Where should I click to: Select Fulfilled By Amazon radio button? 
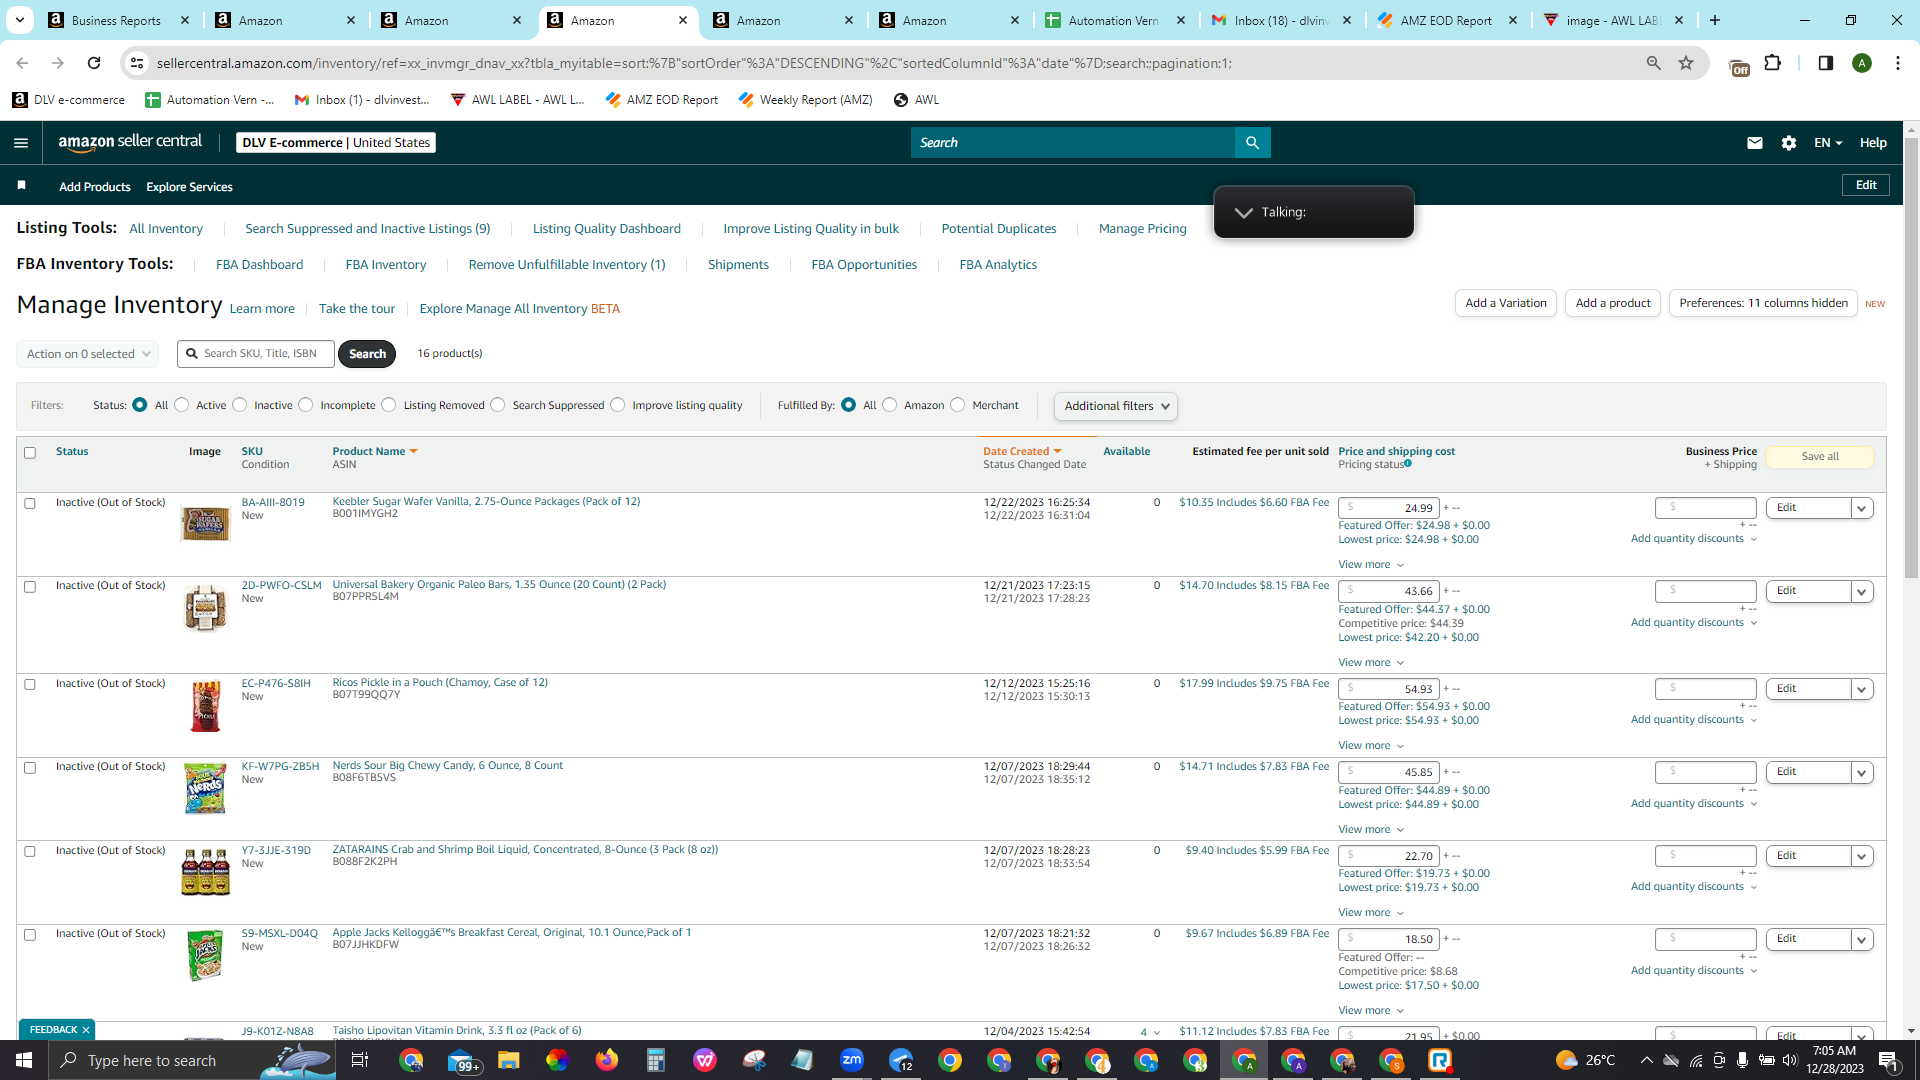(889, 405)
